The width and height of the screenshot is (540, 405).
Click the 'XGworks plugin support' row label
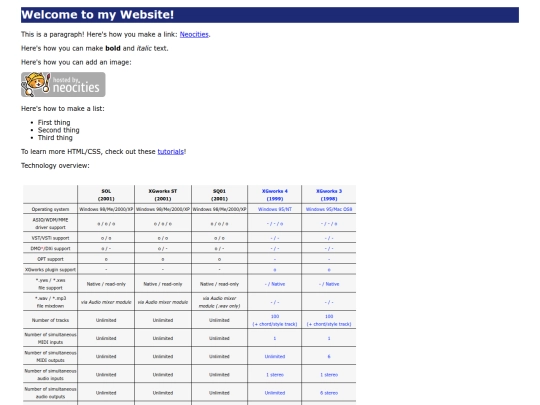50,270
